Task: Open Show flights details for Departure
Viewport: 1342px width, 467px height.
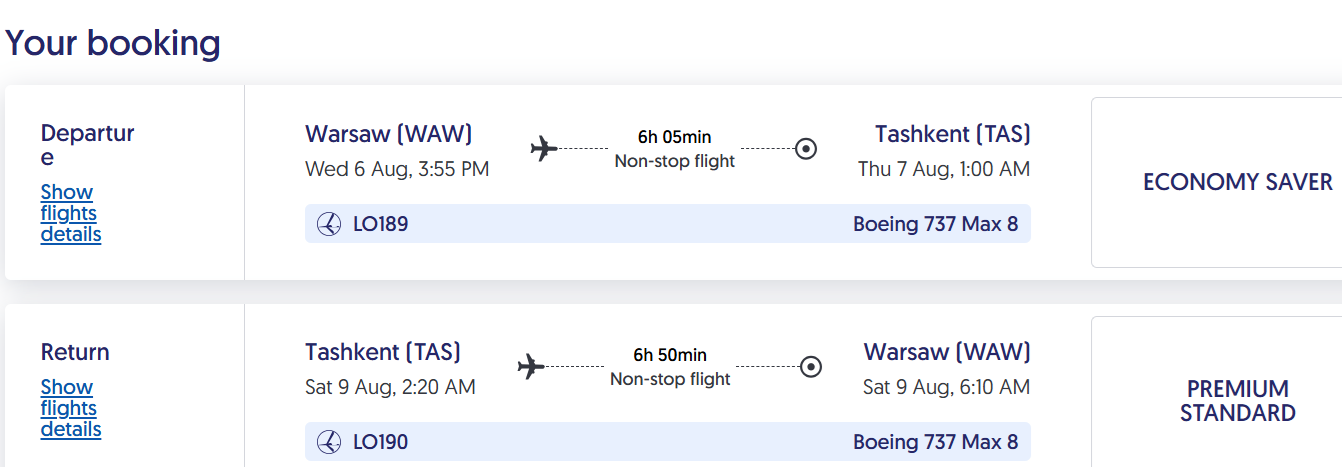Action: click(x=71, y=213)
